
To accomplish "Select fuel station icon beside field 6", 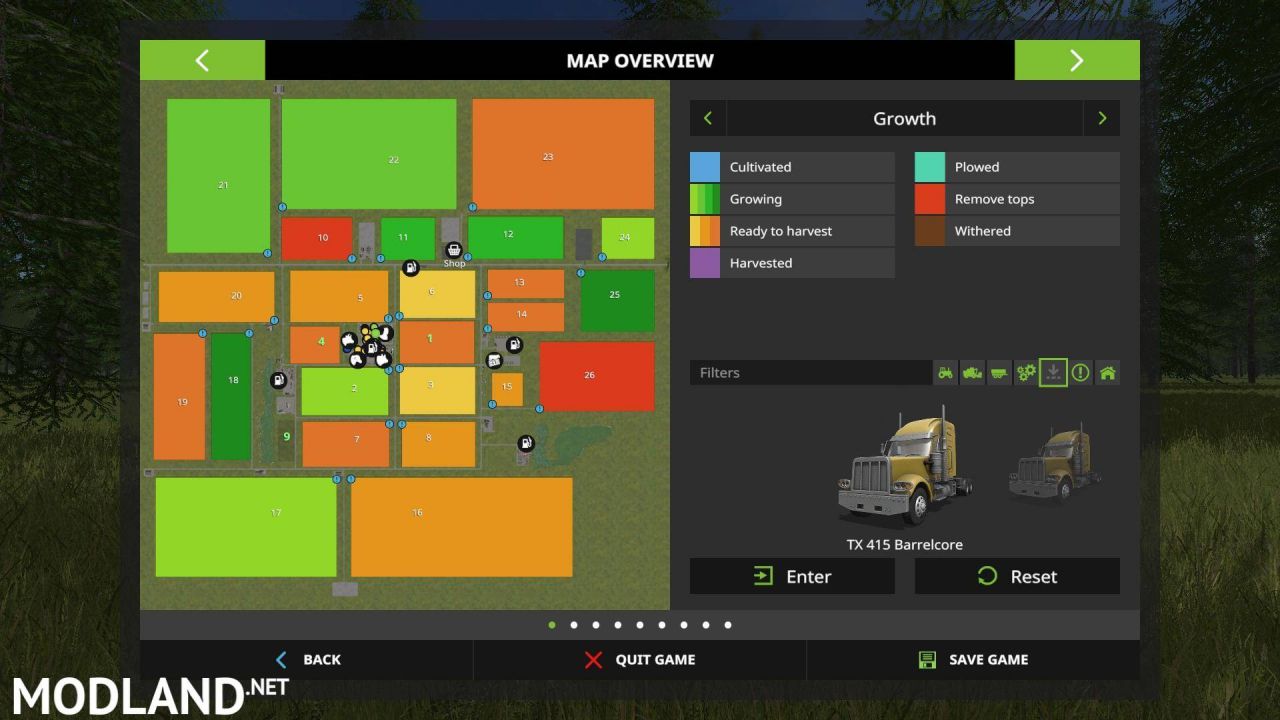I will pos(410,267).
